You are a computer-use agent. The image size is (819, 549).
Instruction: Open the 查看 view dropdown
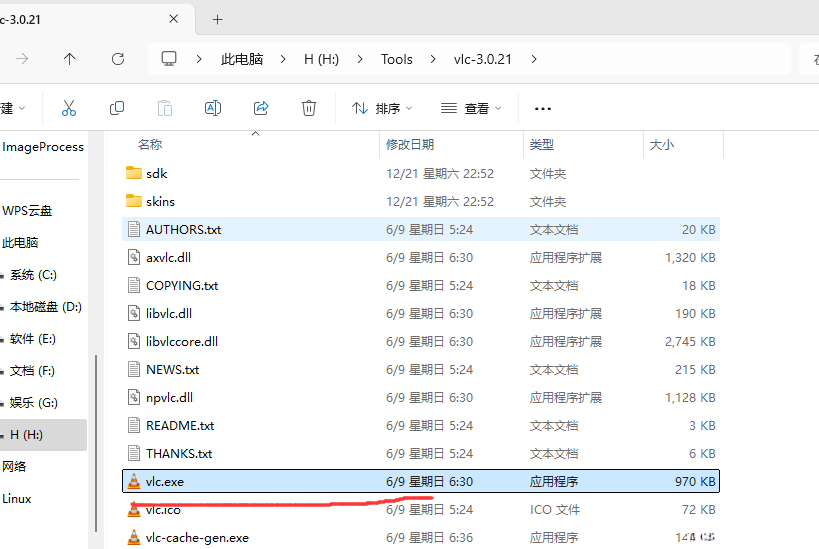click(471, 108)
